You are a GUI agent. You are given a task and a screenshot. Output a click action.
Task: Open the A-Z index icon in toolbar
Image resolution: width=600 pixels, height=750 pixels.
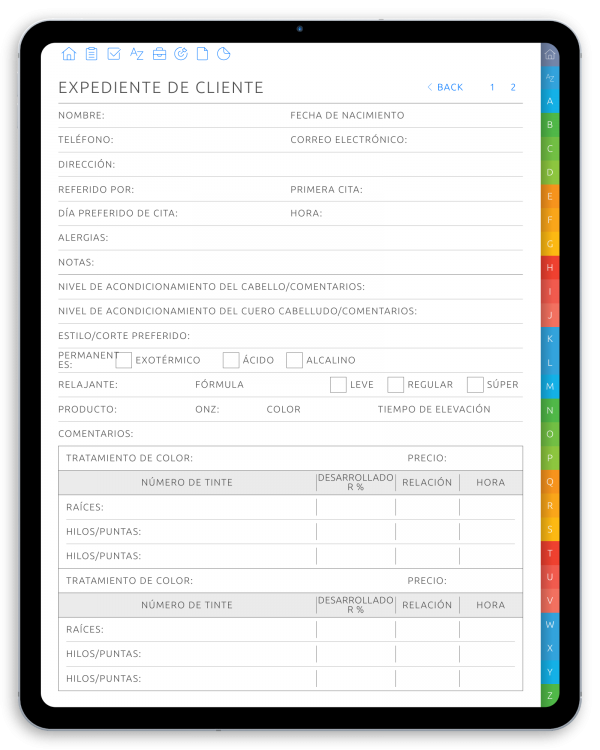click(136, 54)
